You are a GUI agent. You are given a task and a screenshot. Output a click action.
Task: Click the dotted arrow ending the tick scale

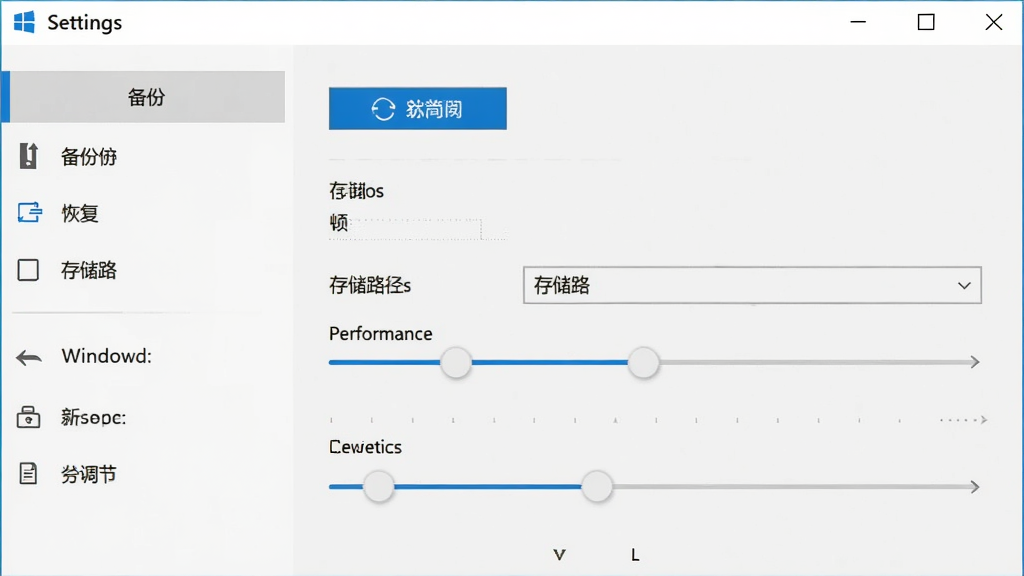click(965, 420)
